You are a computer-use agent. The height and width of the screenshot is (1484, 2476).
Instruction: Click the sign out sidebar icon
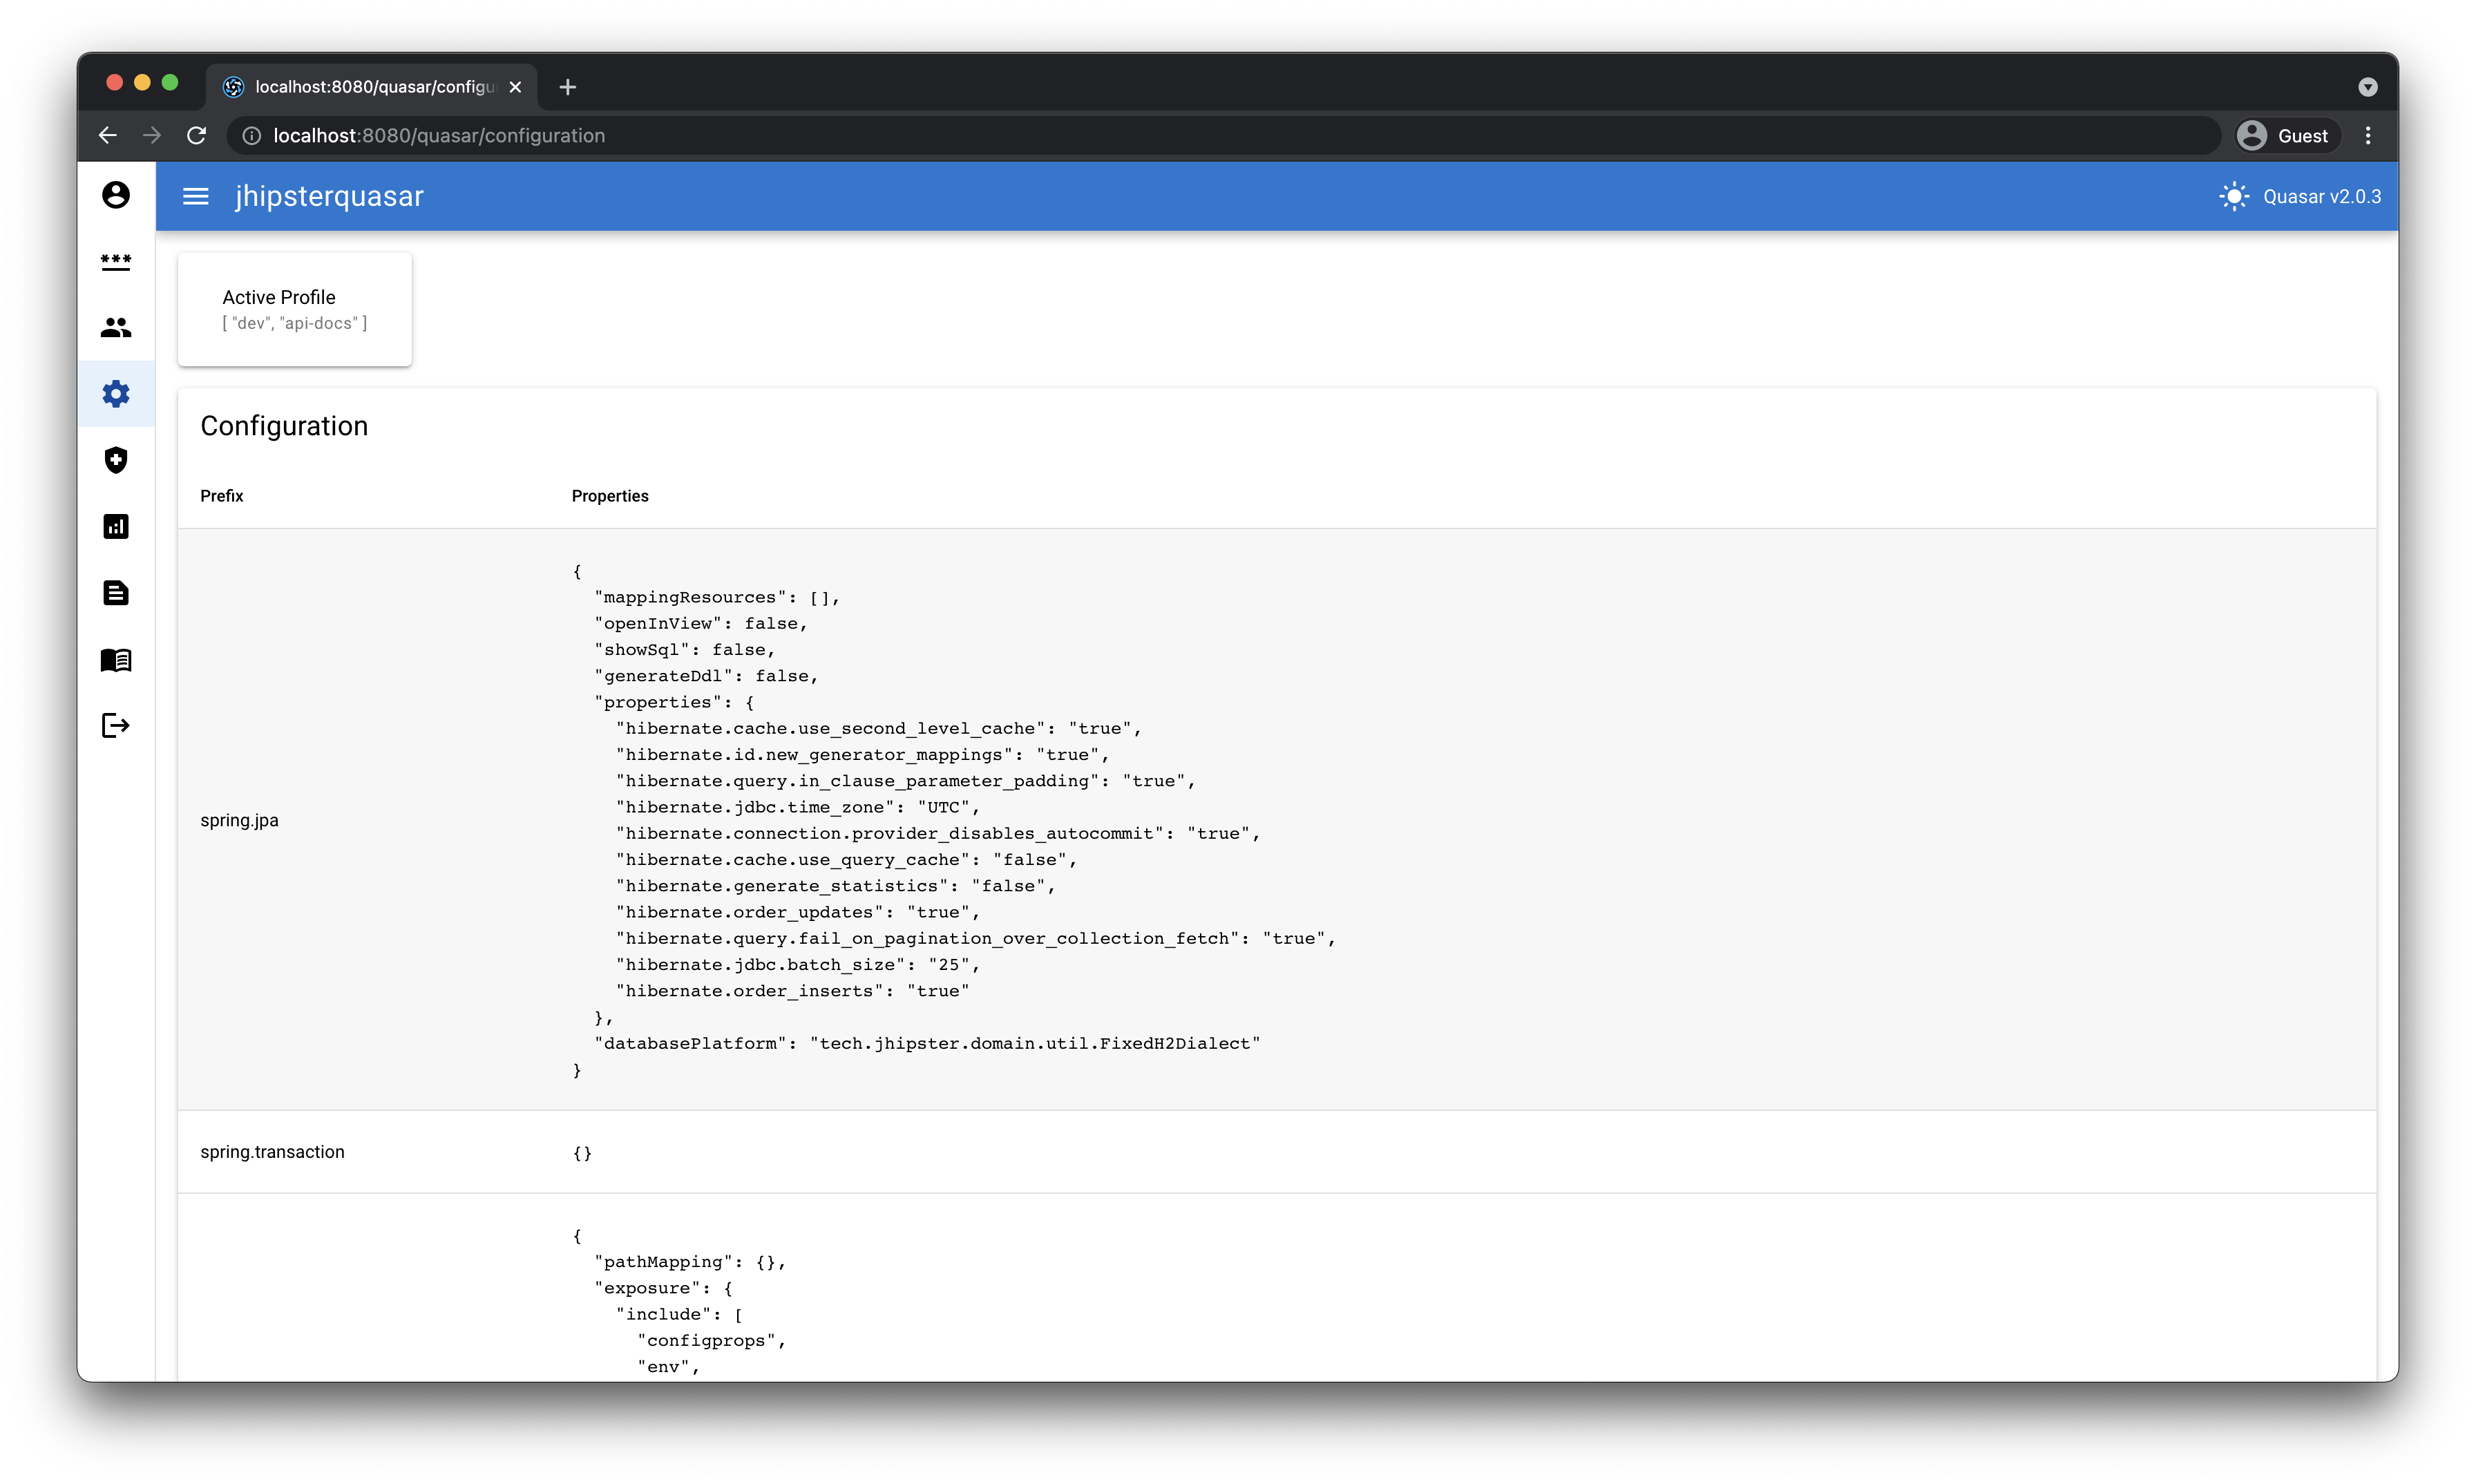pyautogui.click(x=116, y=725)
